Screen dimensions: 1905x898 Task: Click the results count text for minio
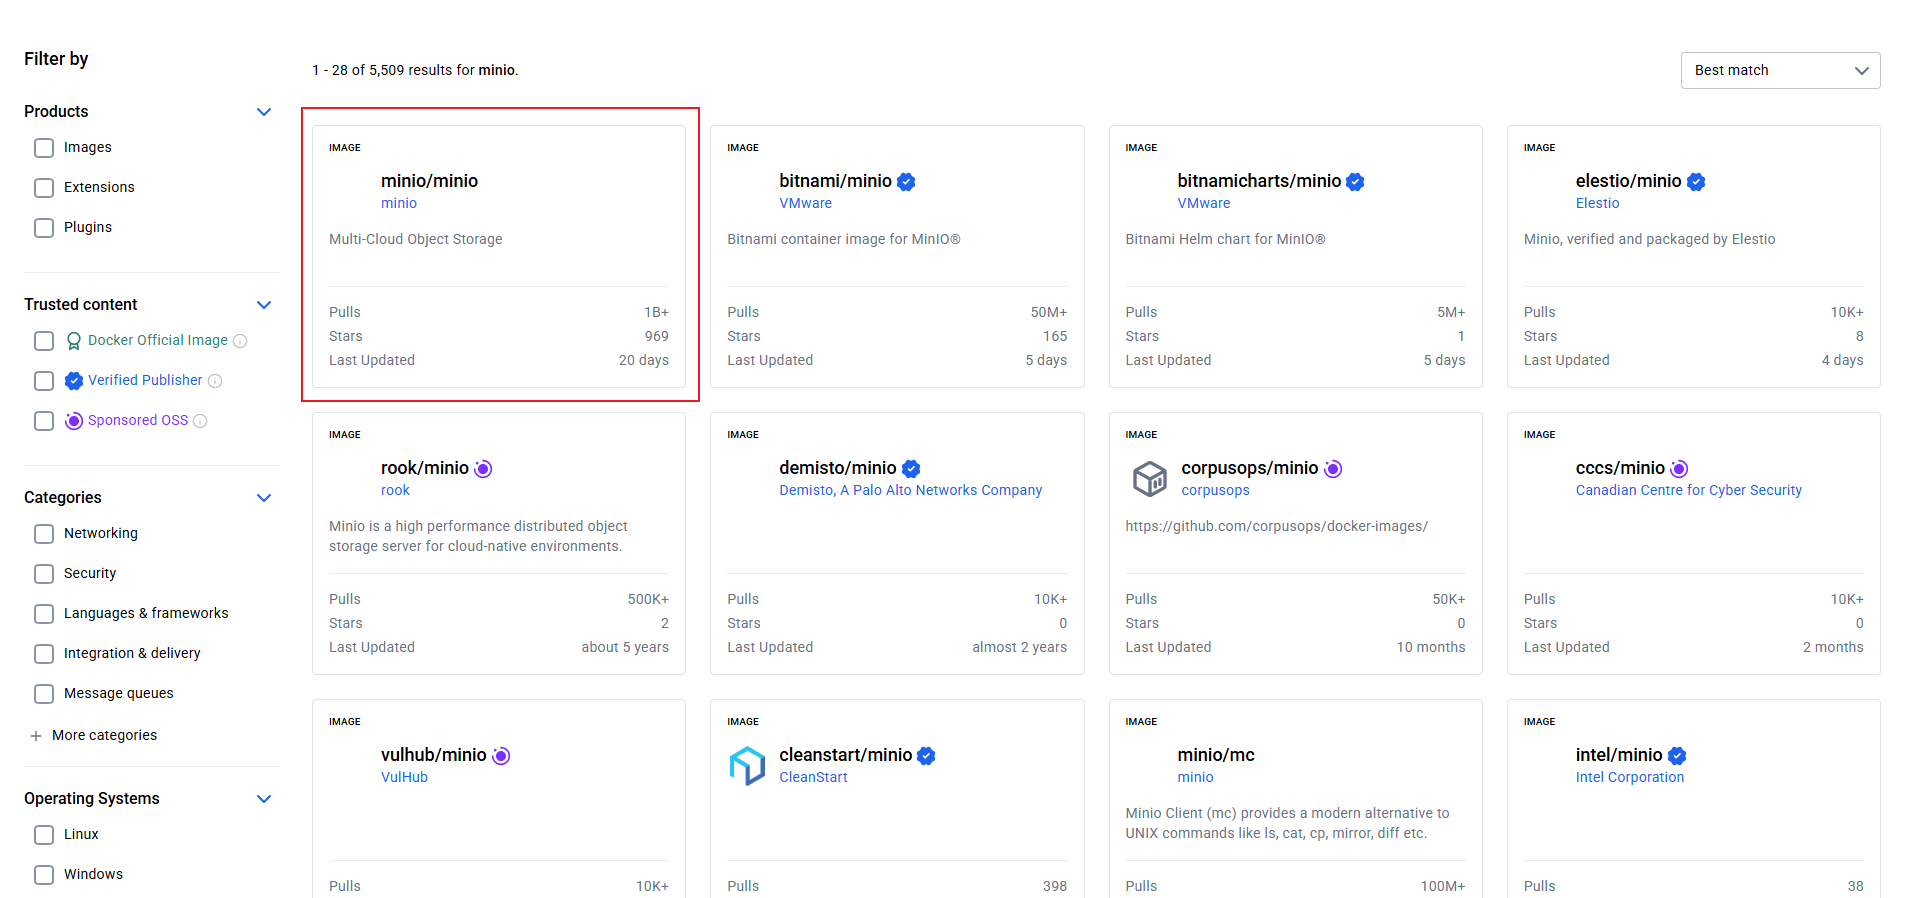(x=415, y=70)
